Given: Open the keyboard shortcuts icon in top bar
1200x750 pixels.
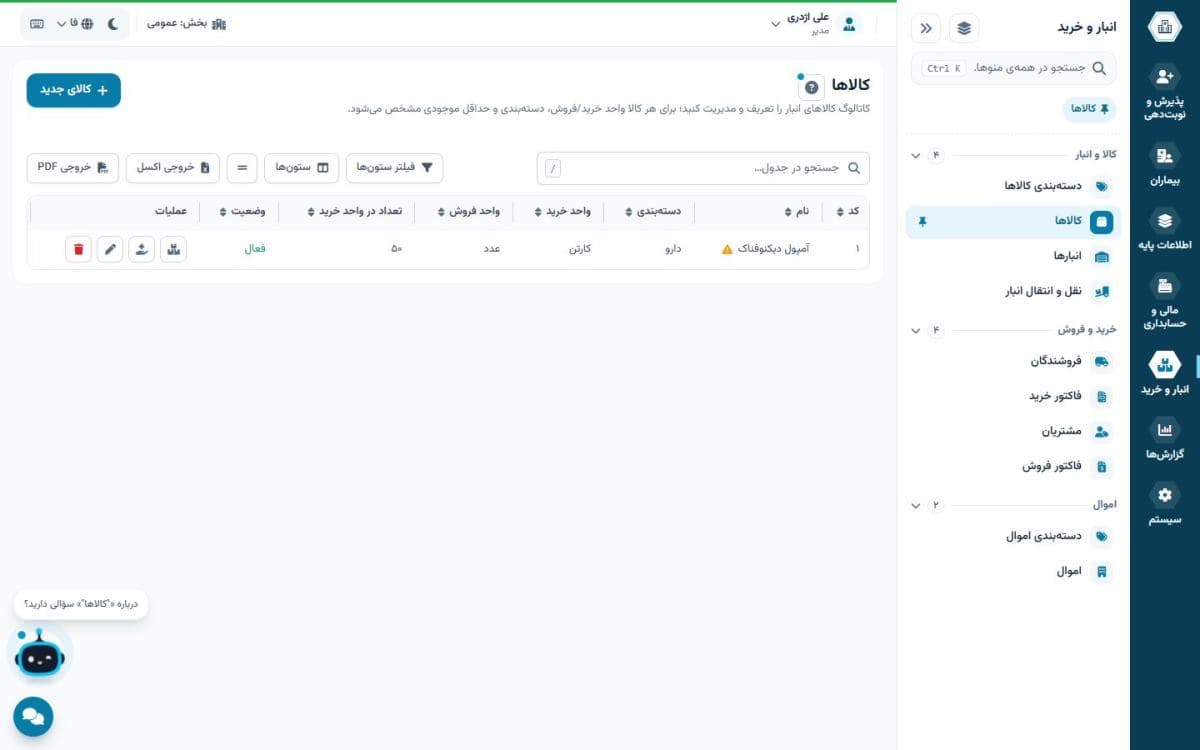Looking at the screenshot, I should [x=37, y=23].
